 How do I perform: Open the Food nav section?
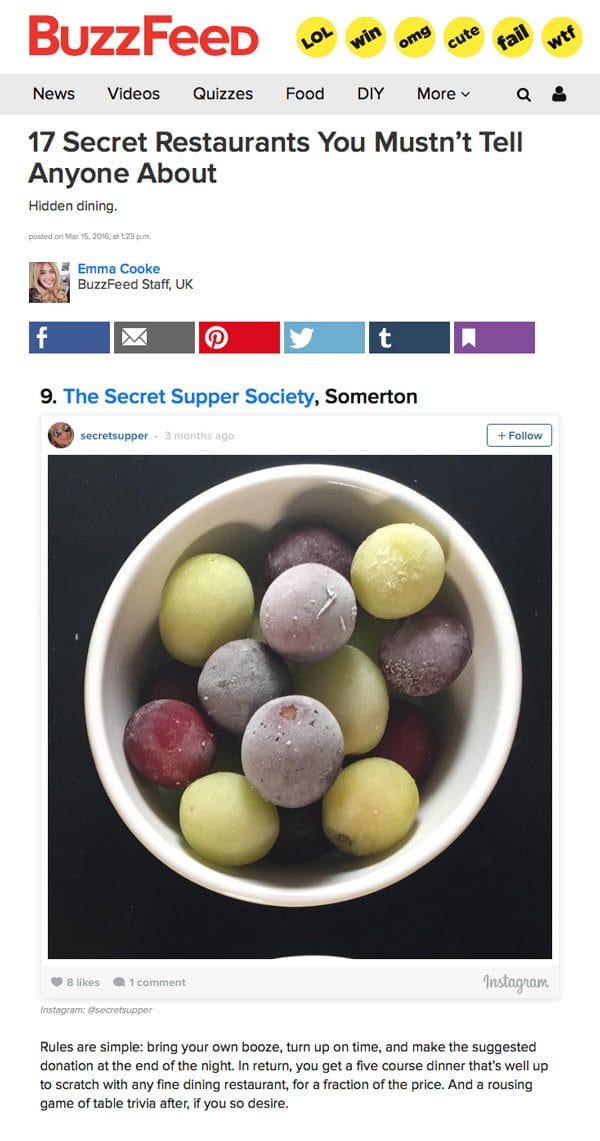coord(305,94)
